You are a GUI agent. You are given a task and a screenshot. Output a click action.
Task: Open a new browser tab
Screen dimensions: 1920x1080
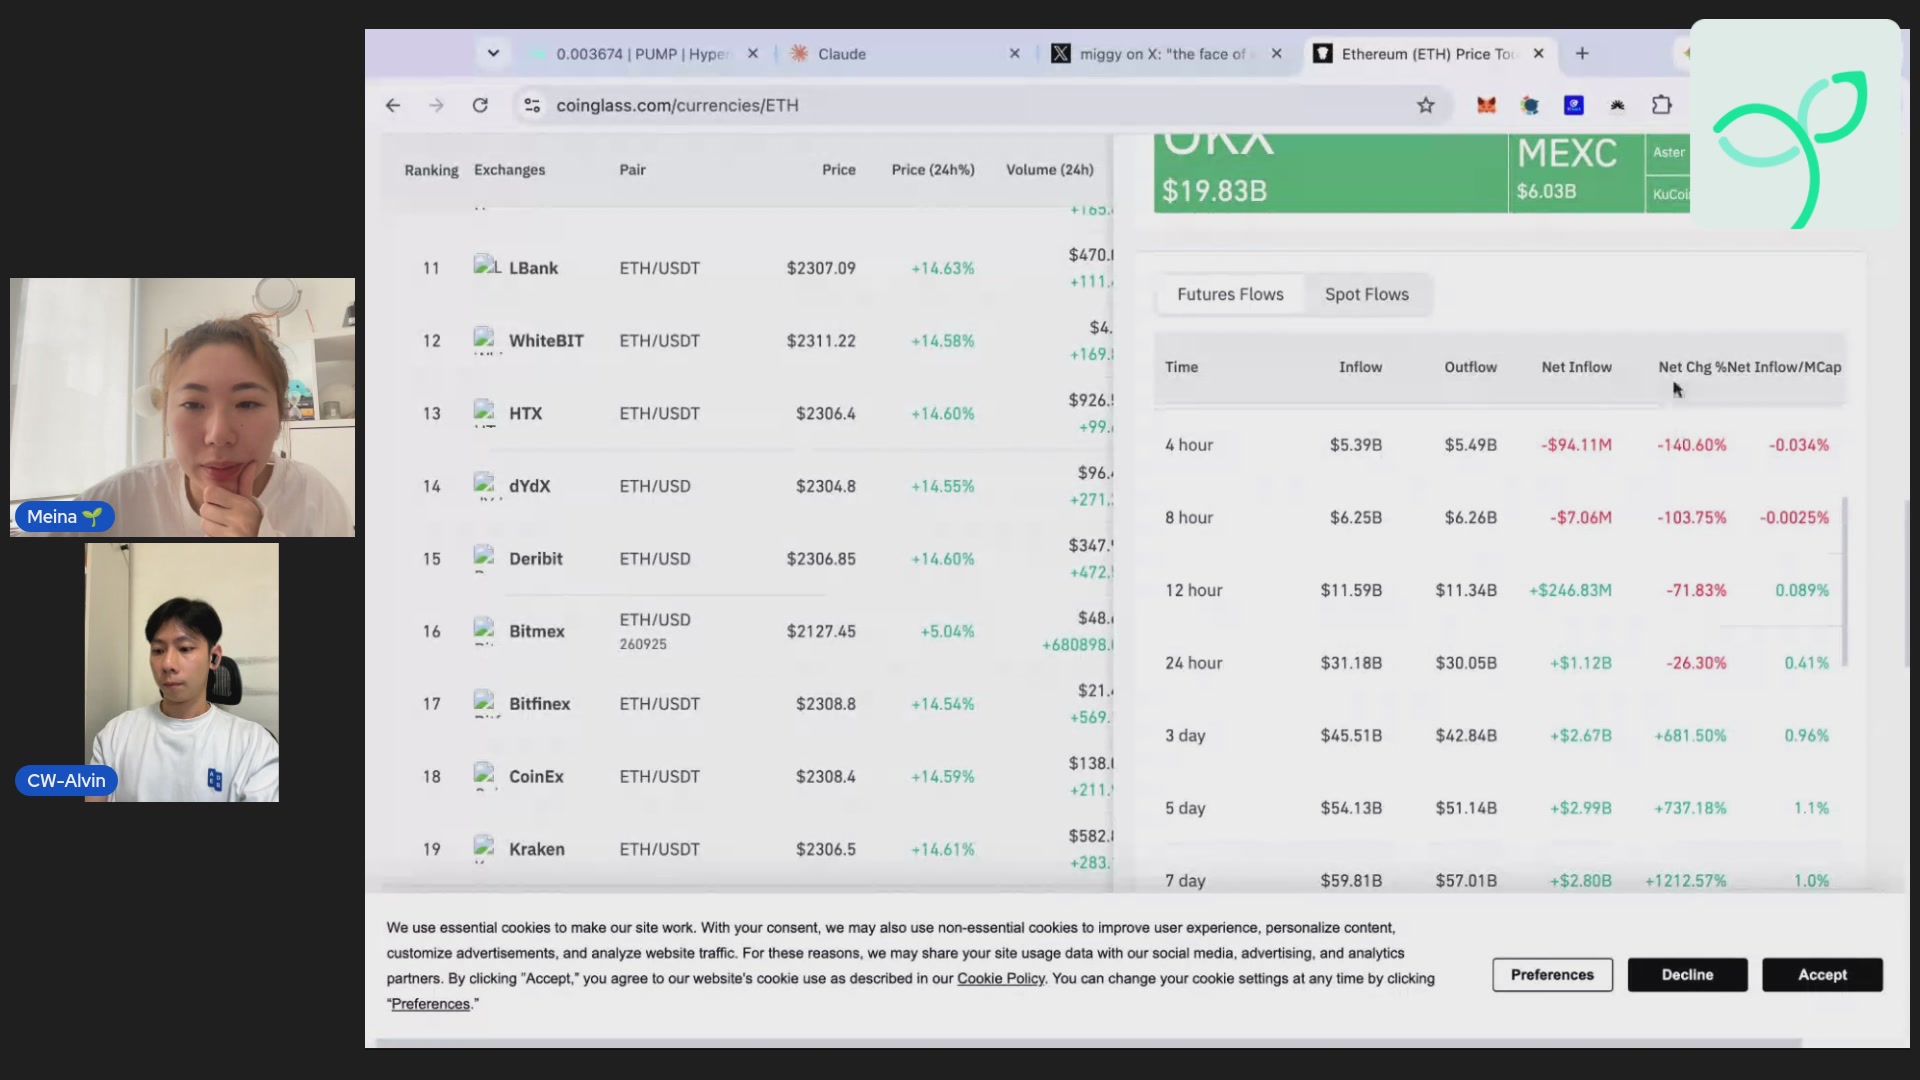point(1582,54)
